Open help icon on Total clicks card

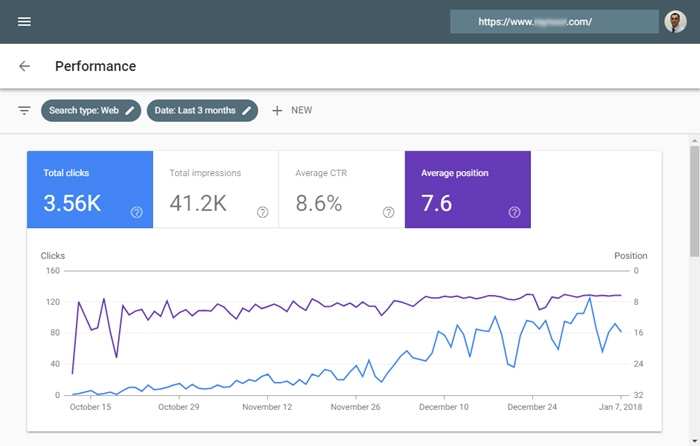pyautogui.click(x=137, y=212)
